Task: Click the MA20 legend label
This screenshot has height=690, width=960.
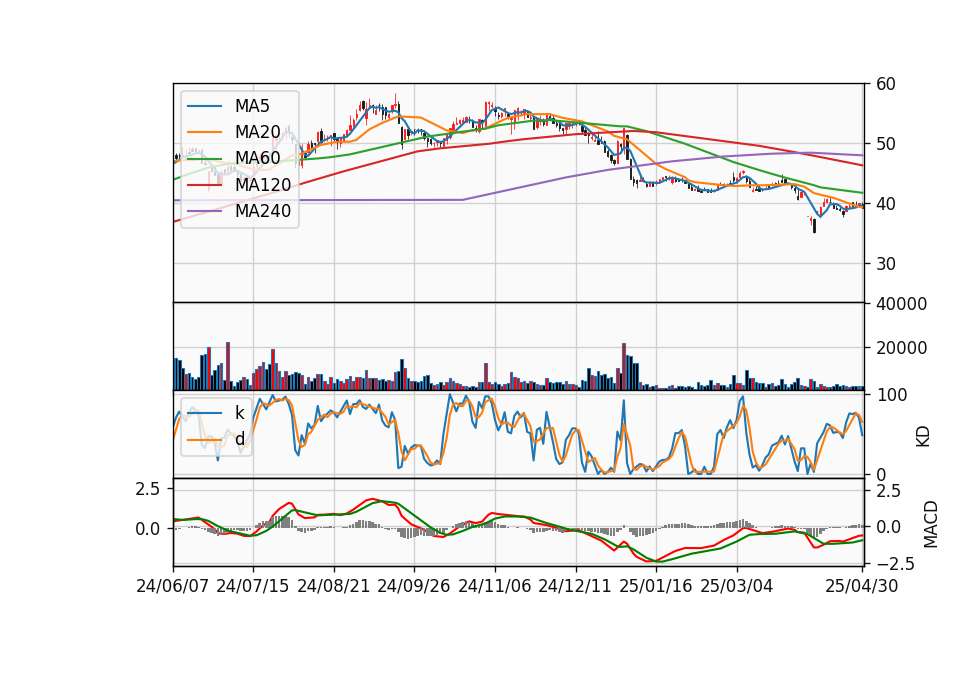Action: [257, 132]
